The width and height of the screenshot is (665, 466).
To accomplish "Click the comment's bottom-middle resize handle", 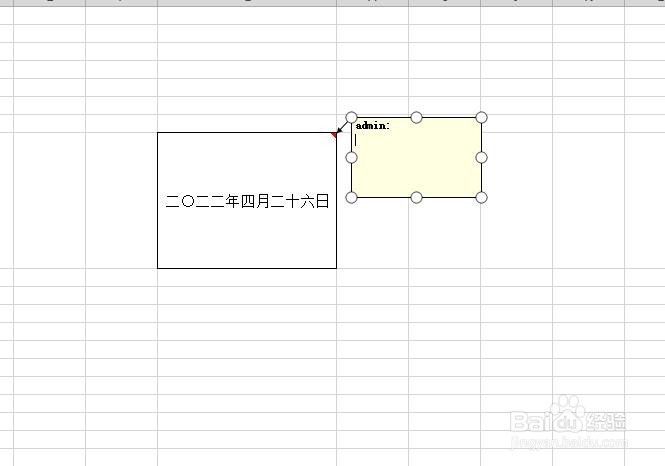I will (416, 197).
